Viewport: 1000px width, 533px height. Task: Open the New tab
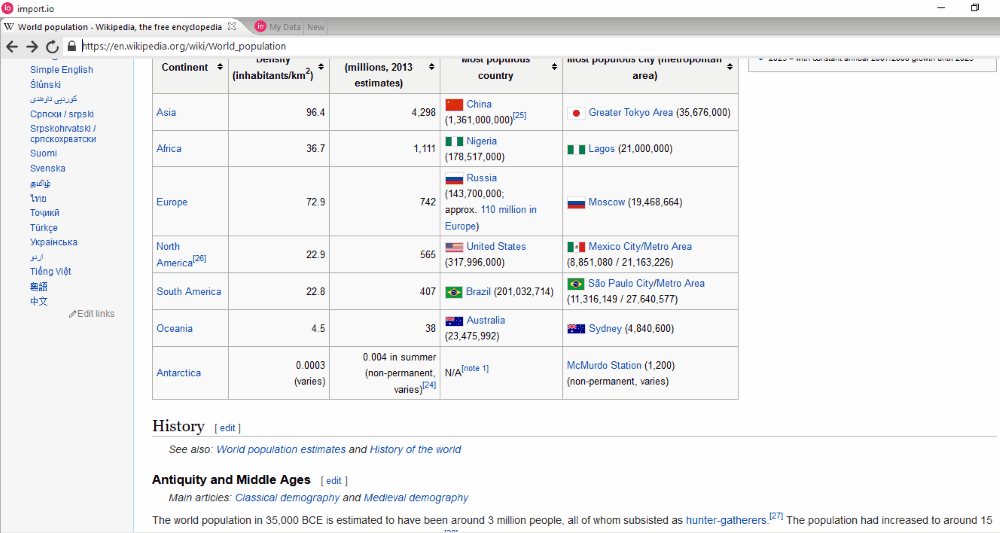(x=316, y=27)
